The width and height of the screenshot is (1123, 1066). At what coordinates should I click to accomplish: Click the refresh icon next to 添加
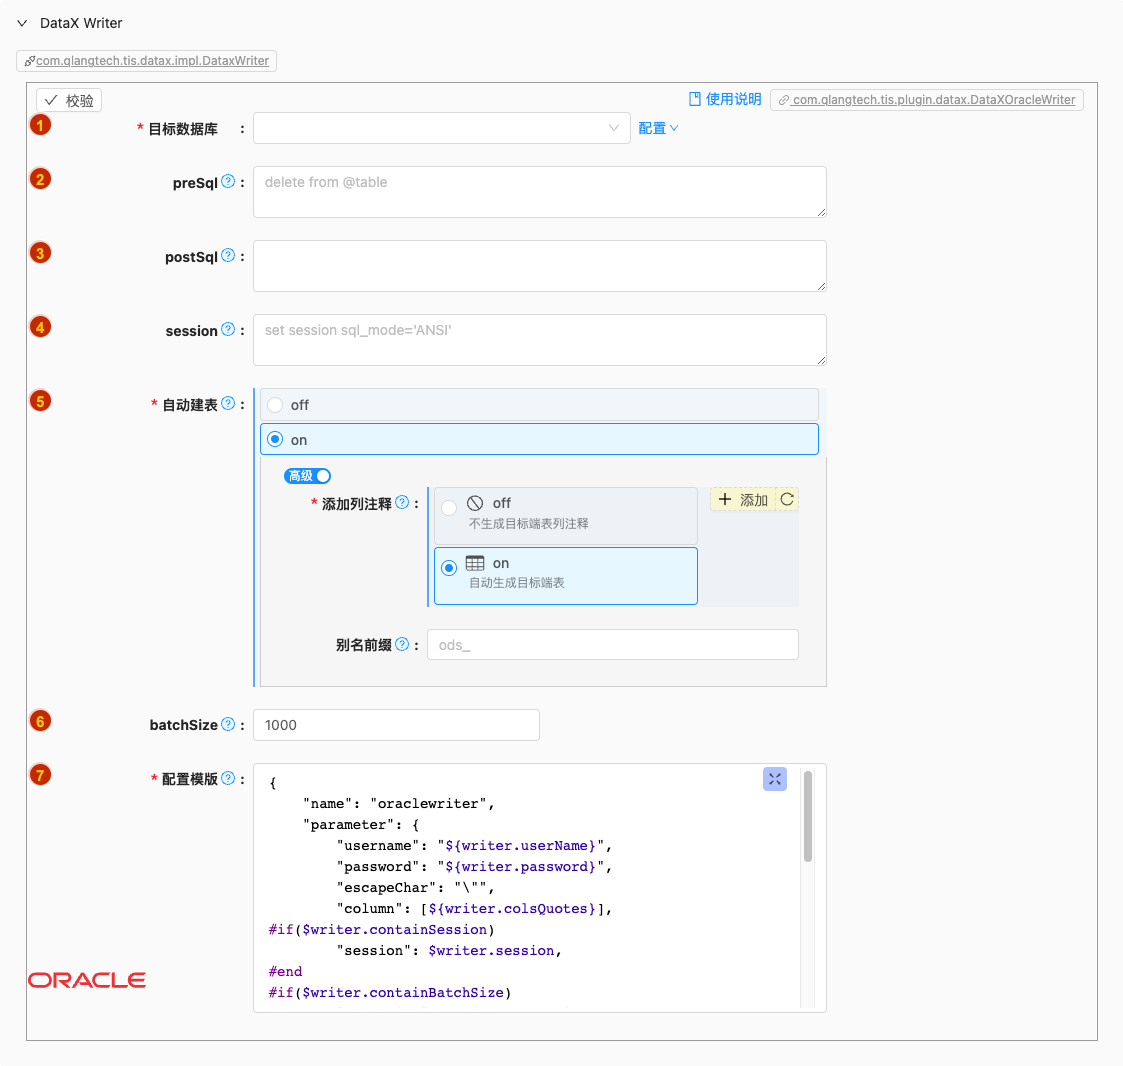787,499
